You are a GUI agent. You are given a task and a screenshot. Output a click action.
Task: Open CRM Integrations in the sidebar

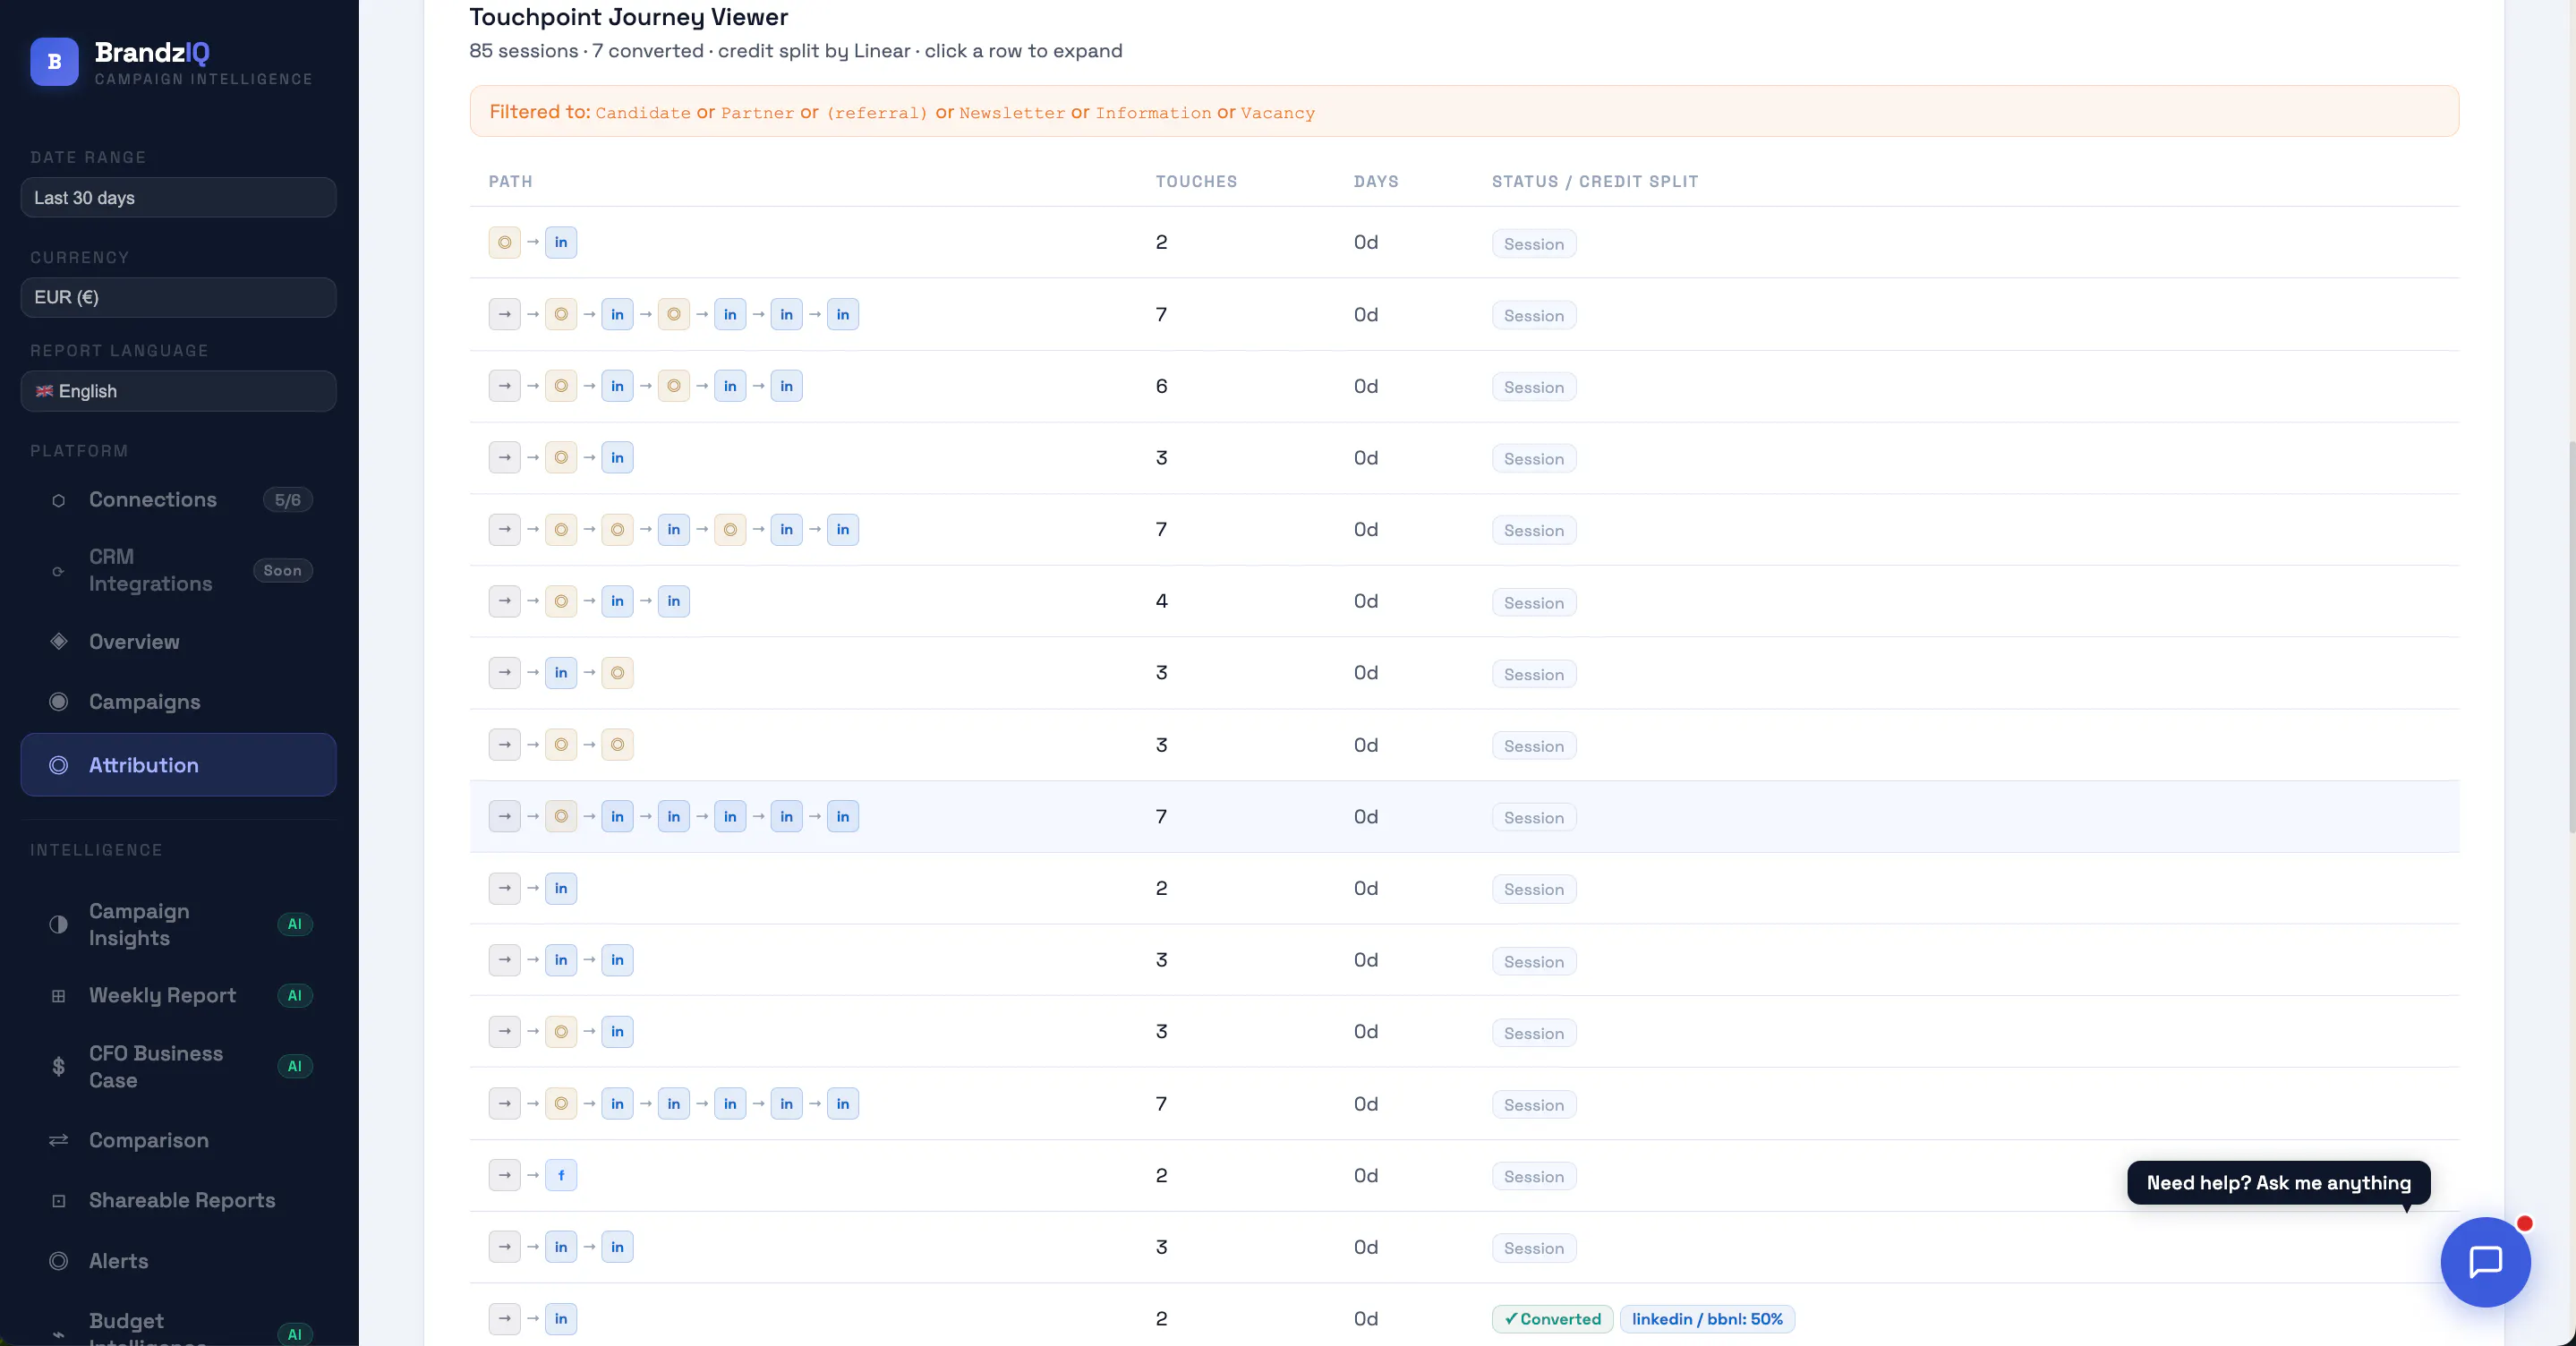(x=178, y=570)
